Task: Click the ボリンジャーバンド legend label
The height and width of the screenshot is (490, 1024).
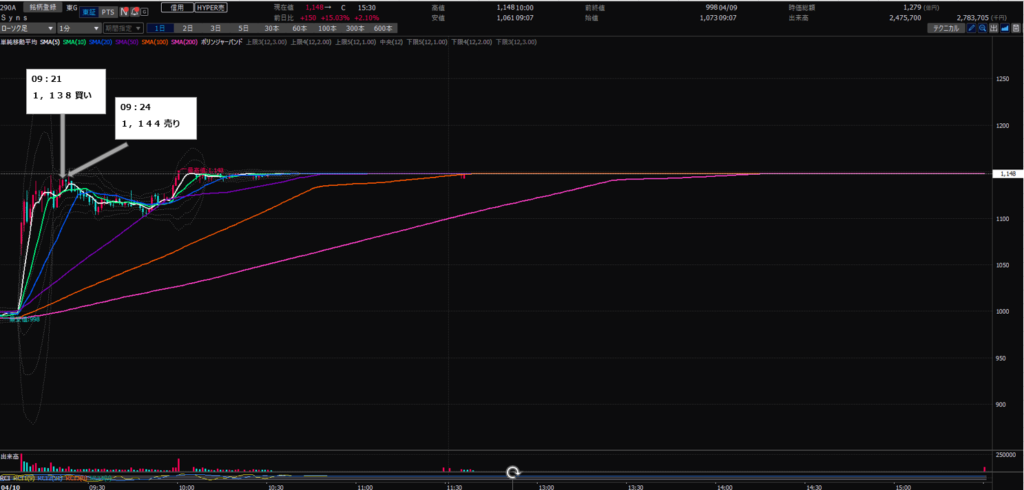Action: tap(222, 41)
